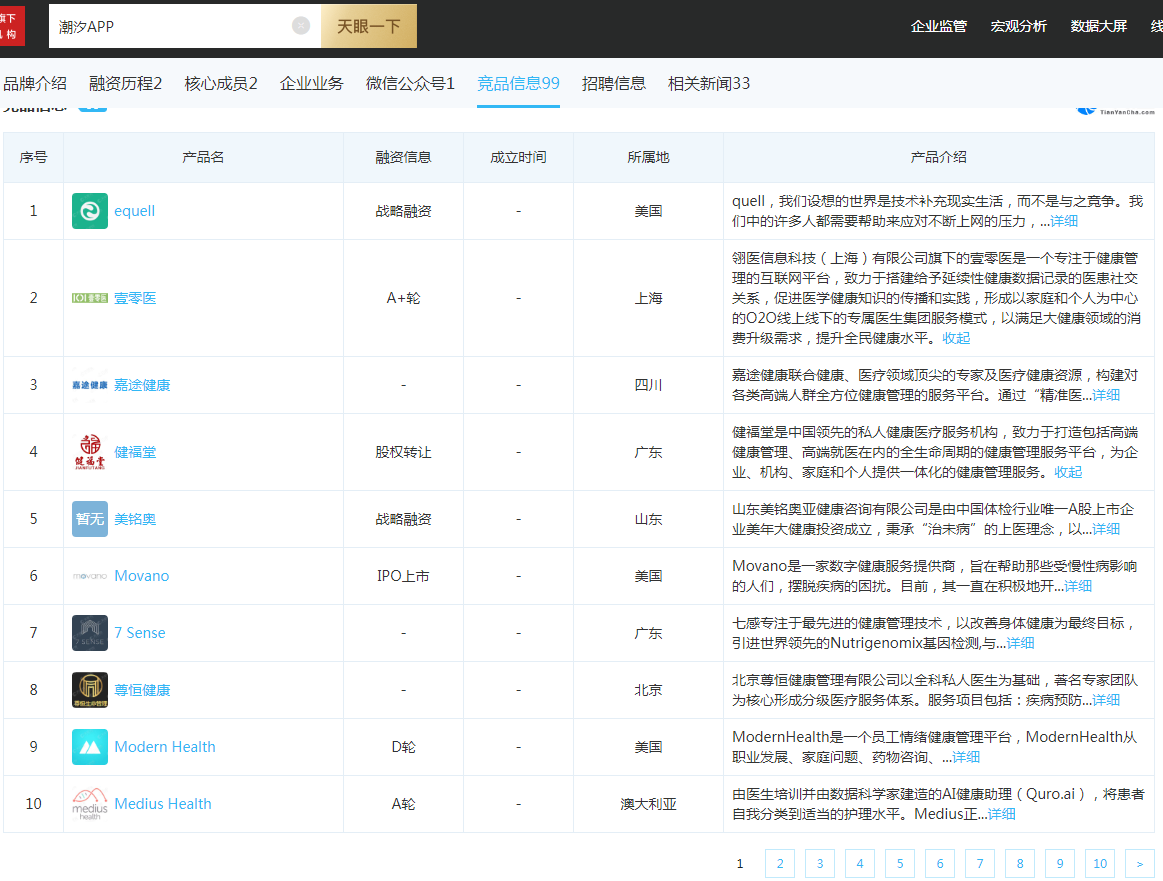Click the 澳大利亚 location cell
1163x881 pixels.
(648, 804)
